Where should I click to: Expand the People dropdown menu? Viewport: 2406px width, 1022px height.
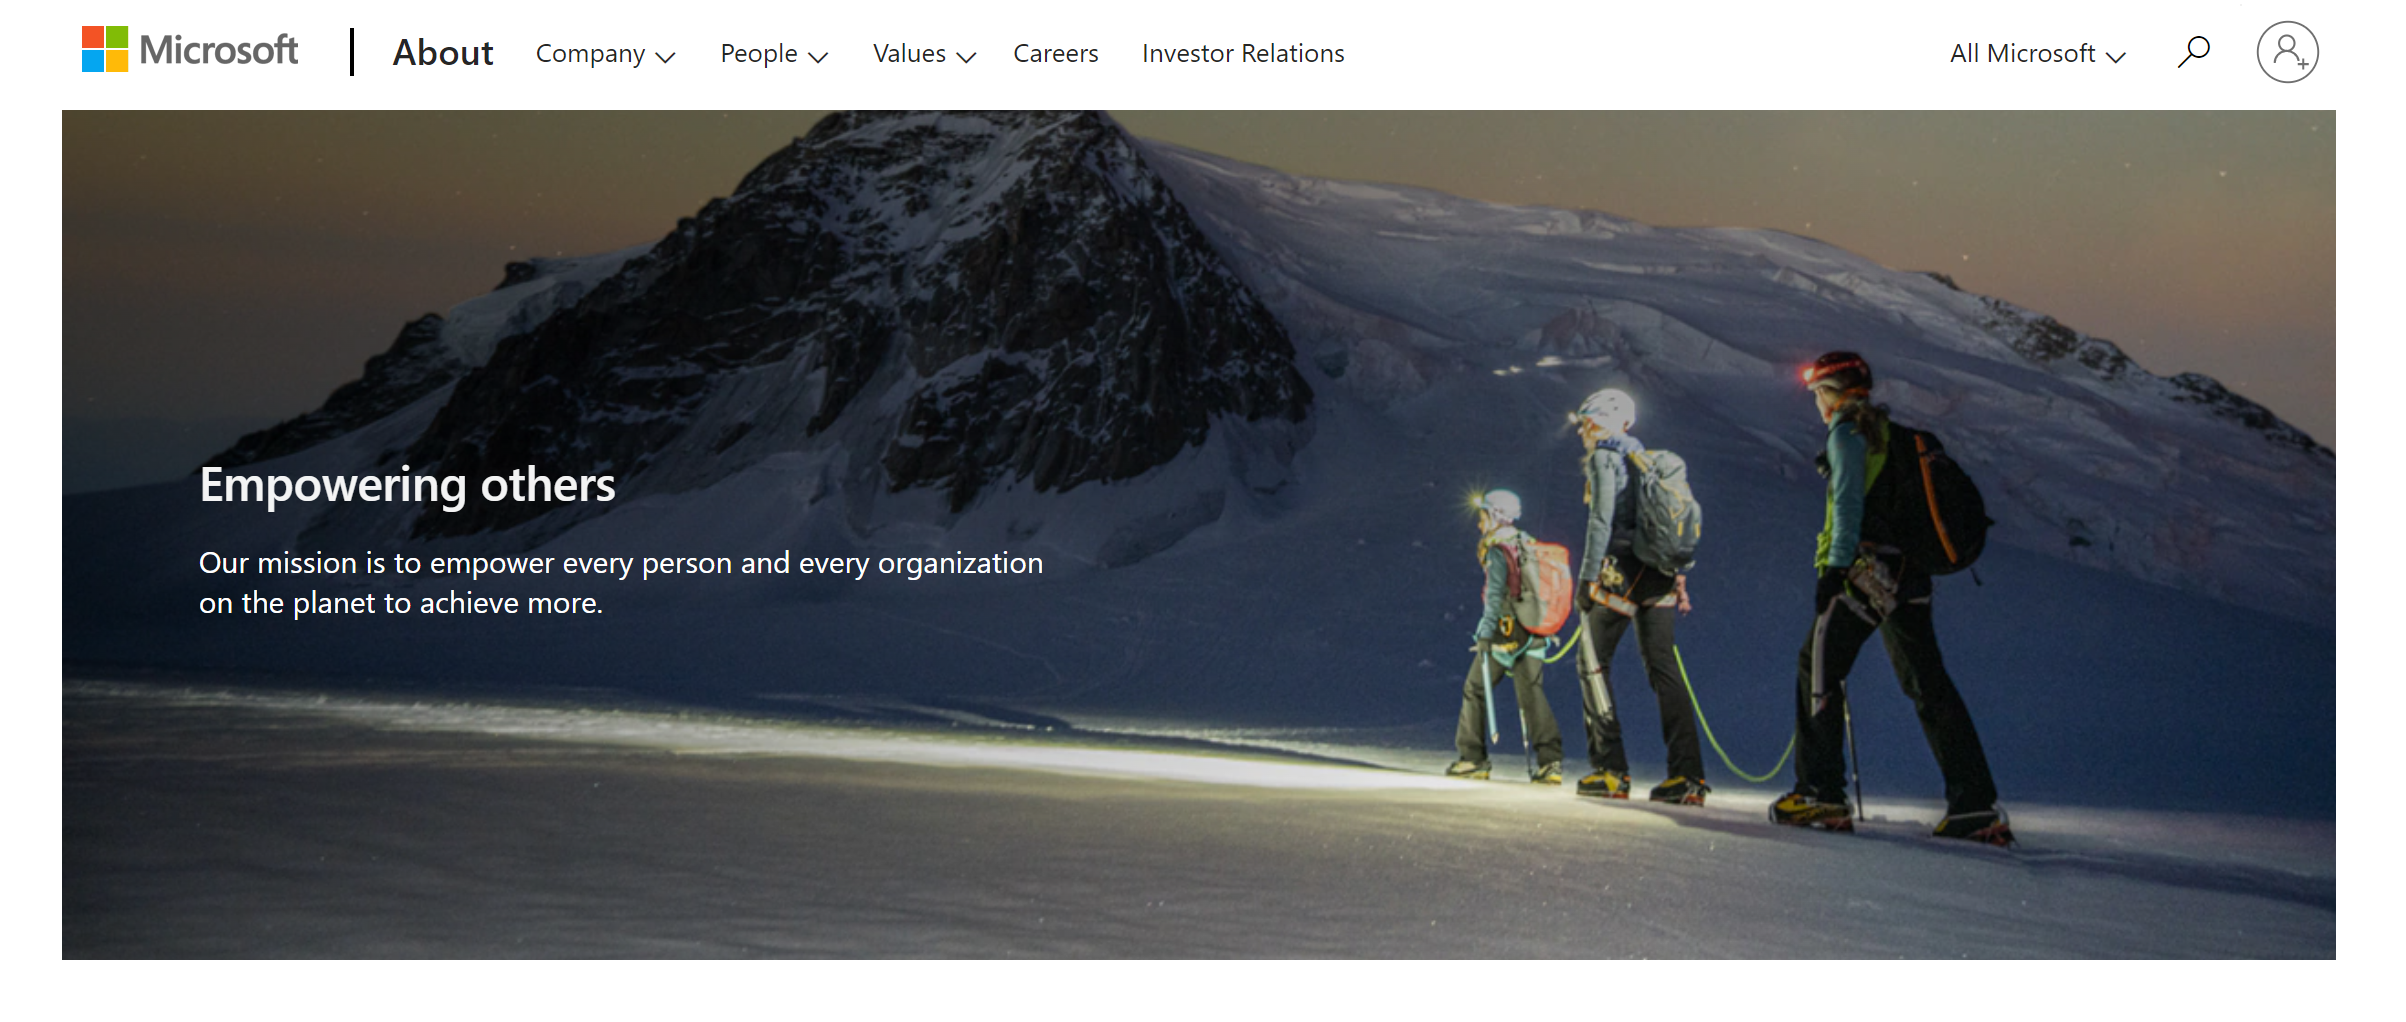774,54
